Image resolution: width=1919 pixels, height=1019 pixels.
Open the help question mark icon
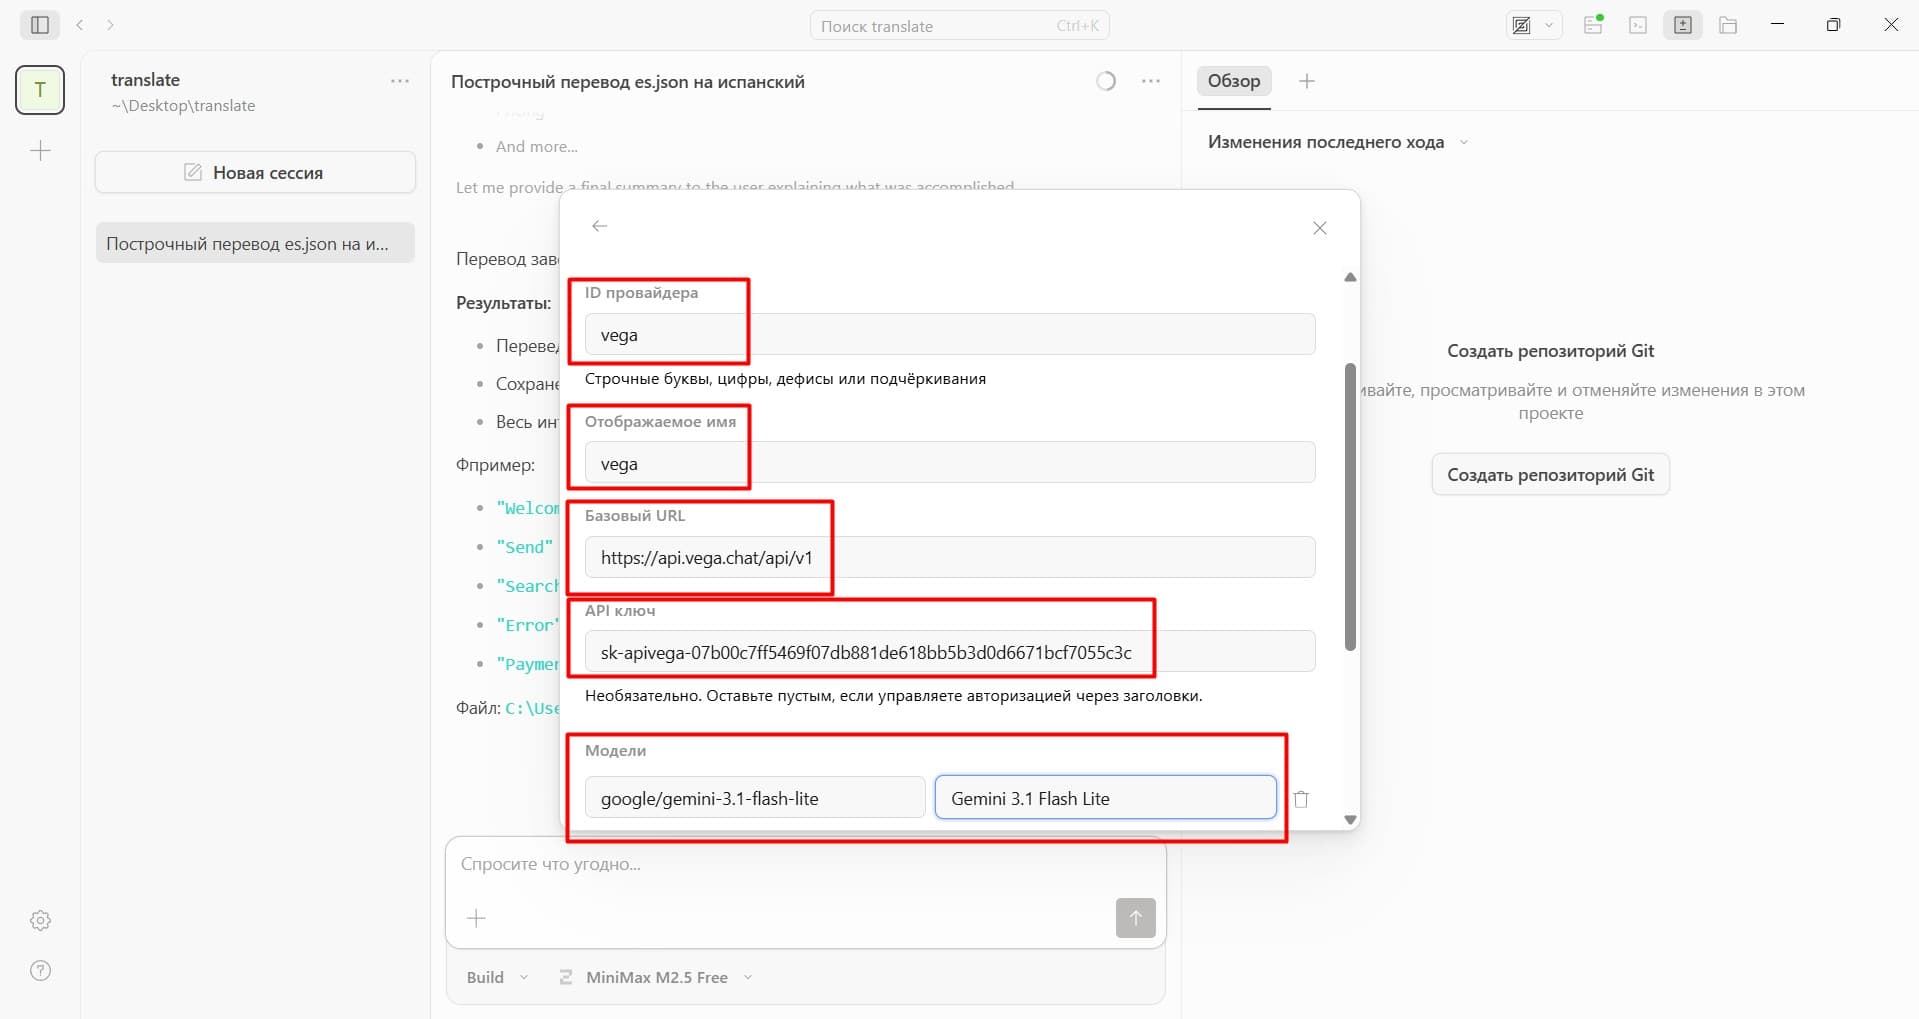(40, 970)
